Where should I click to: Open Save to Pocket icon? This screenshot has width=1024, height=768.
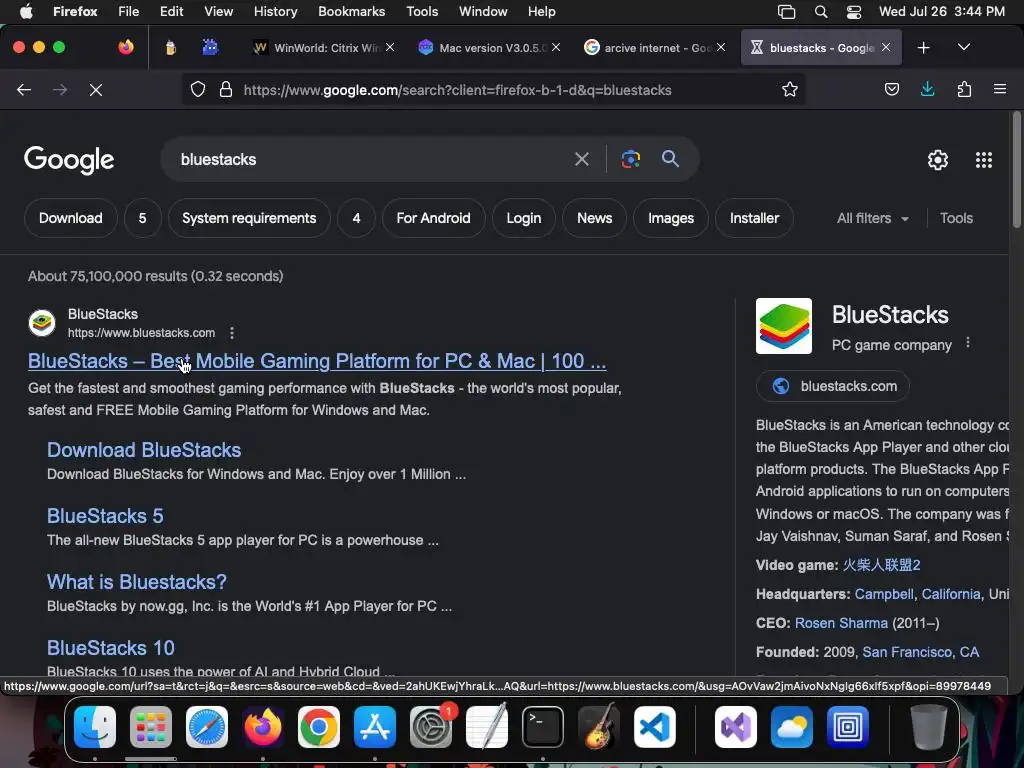pos(891,89)
